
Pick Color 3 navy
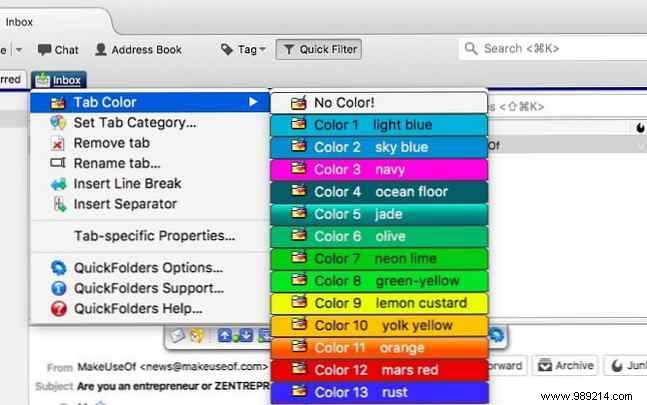pyautogui.click(x=379, y=170)
